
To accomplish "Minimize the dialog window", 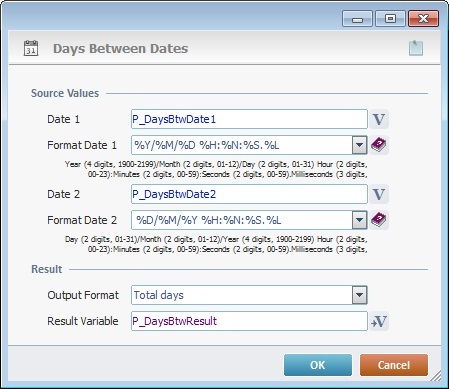I will (x=357, y=18).
